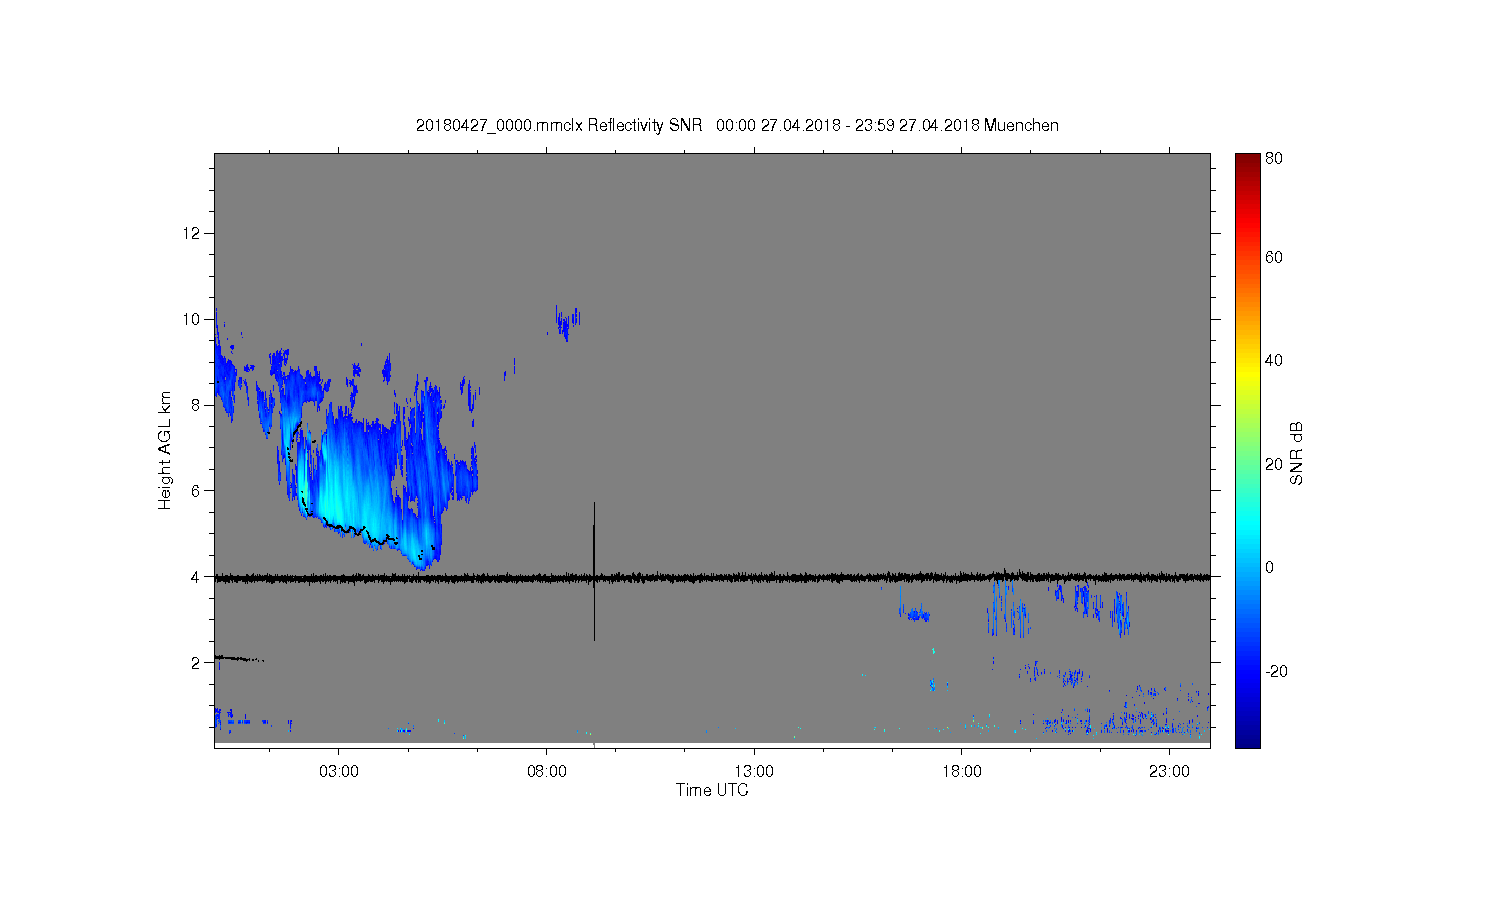Click the colorbar value 0
The image size is (1500, 900).
(1270, 567)
